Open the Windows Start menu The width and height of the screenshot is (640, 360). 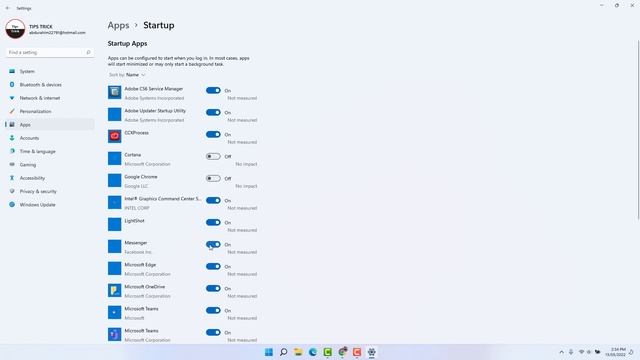pyautogui.click(x=269, y=352)
